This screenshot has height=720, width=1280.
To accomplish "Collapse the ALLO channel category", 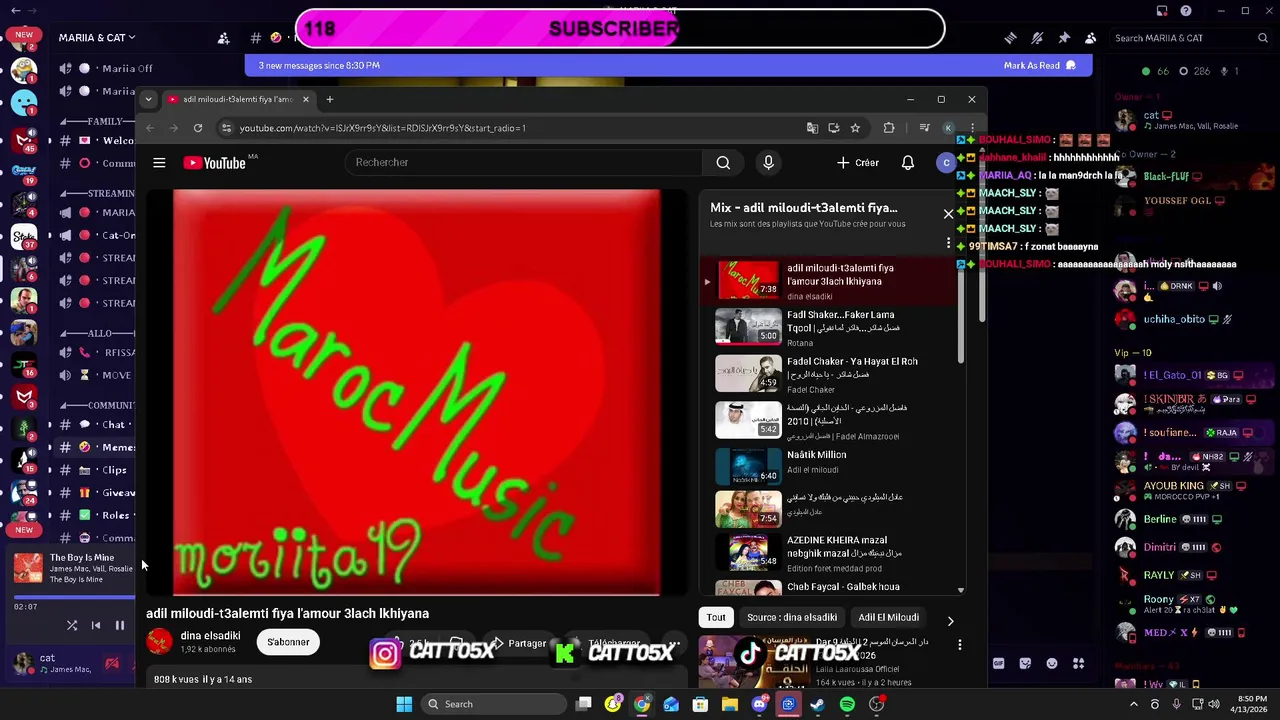I will pyautogui.click(x=97, y=333).
